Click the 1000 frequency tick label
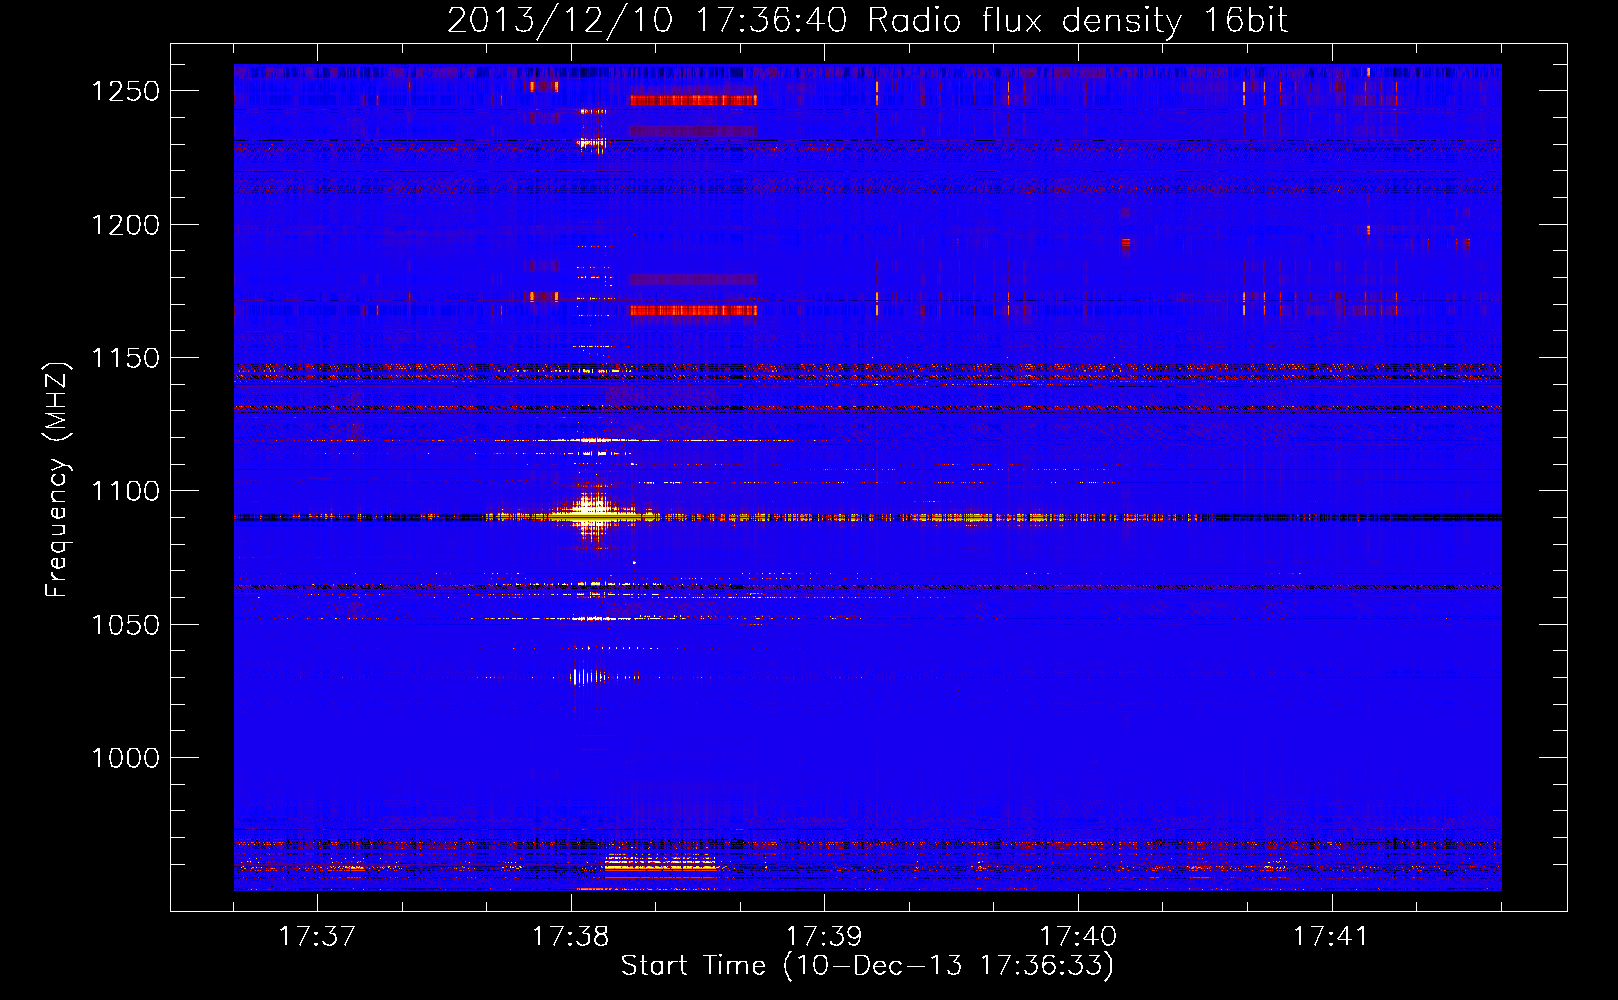1618x1000 pixels. (x=125, y=758)
